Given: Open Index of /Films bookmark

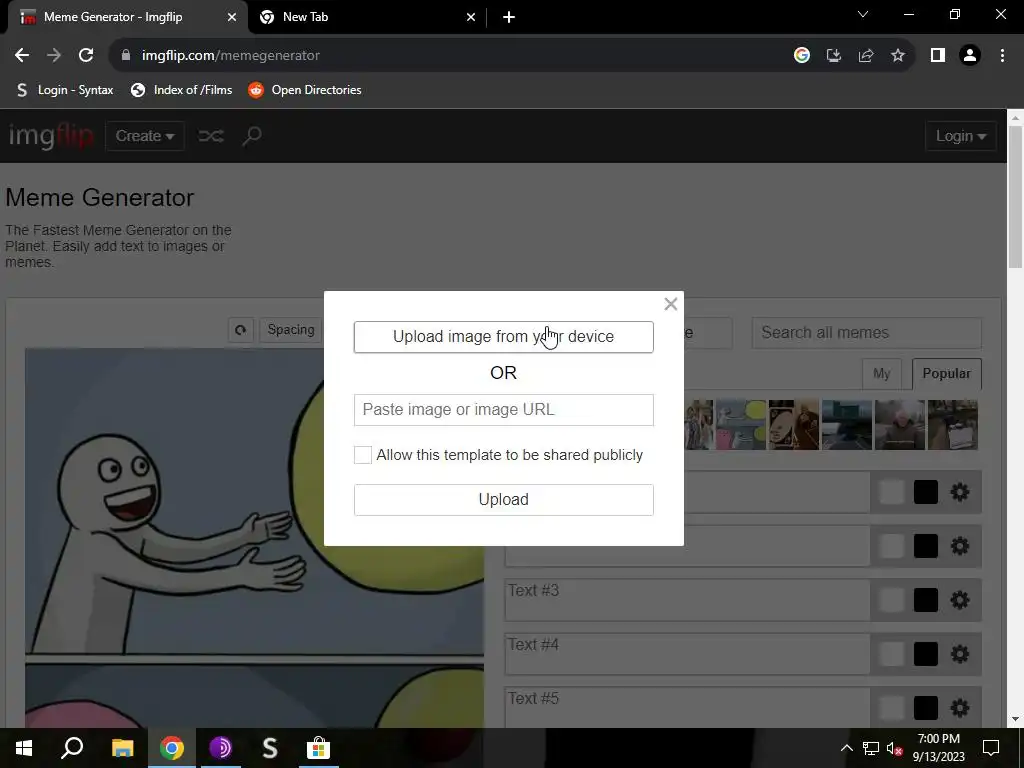Looking at the screenshot, I should coord(182,90).
